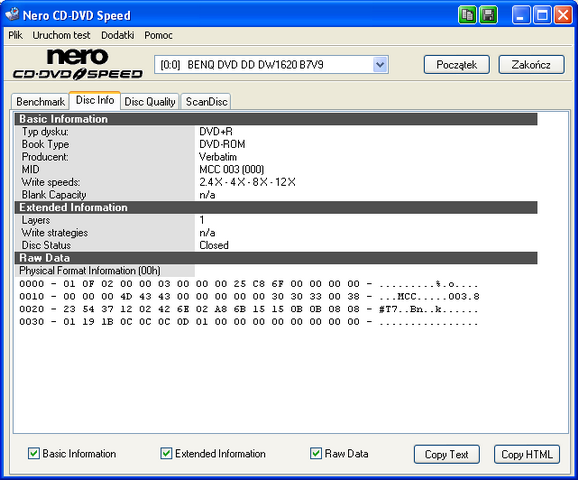Disable the Raw Data checkbox
The image size is (578, 480).
pos(316,453)
